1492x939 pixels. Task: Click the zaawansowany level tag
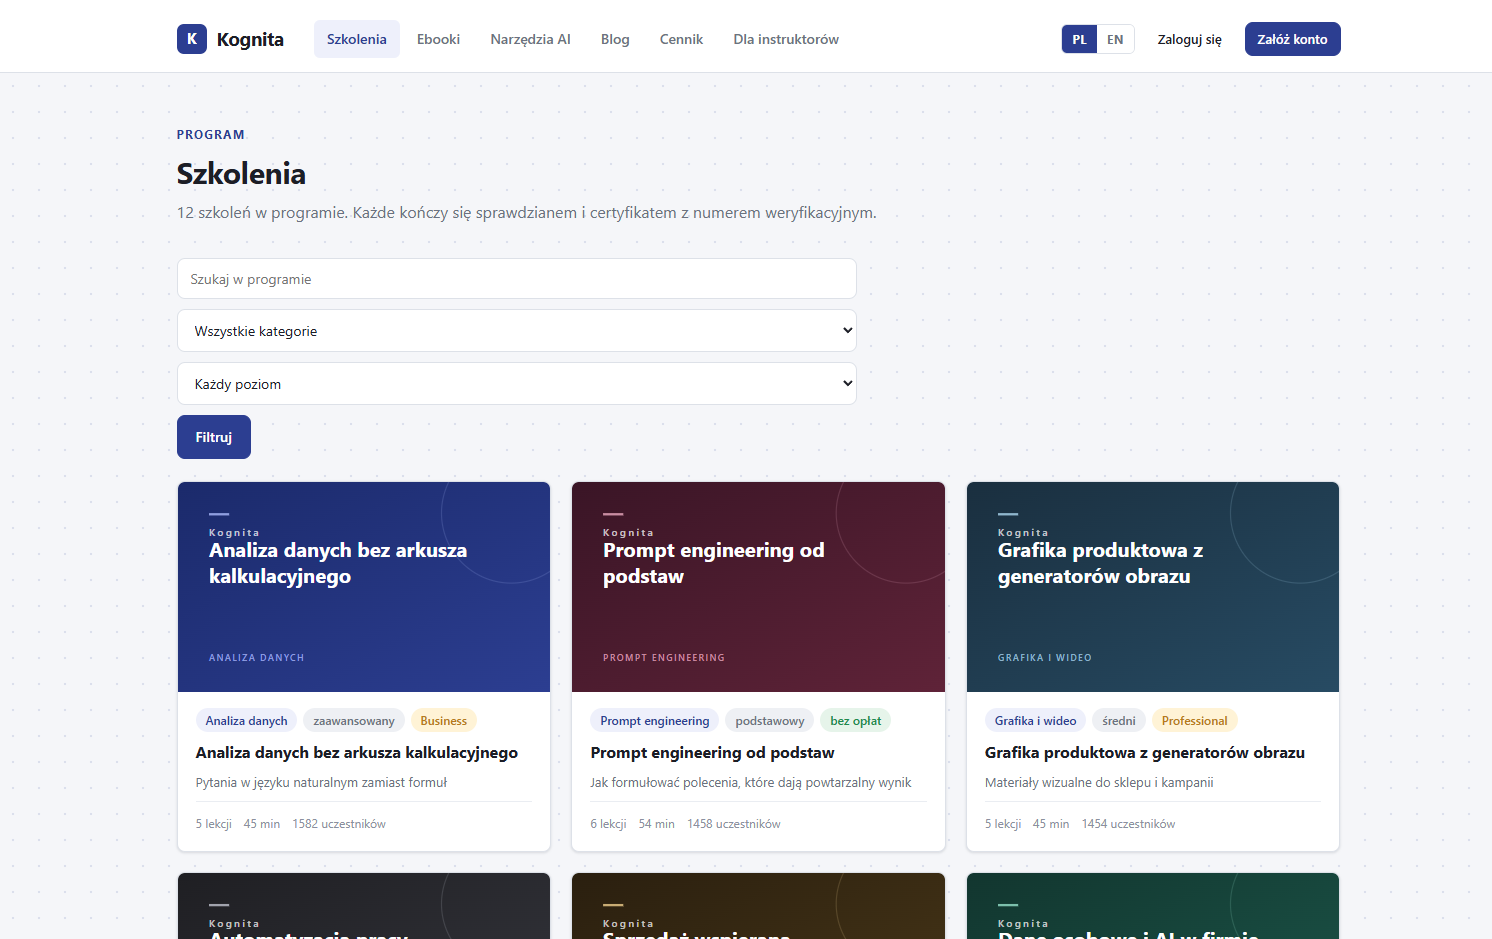pos(354,720)
